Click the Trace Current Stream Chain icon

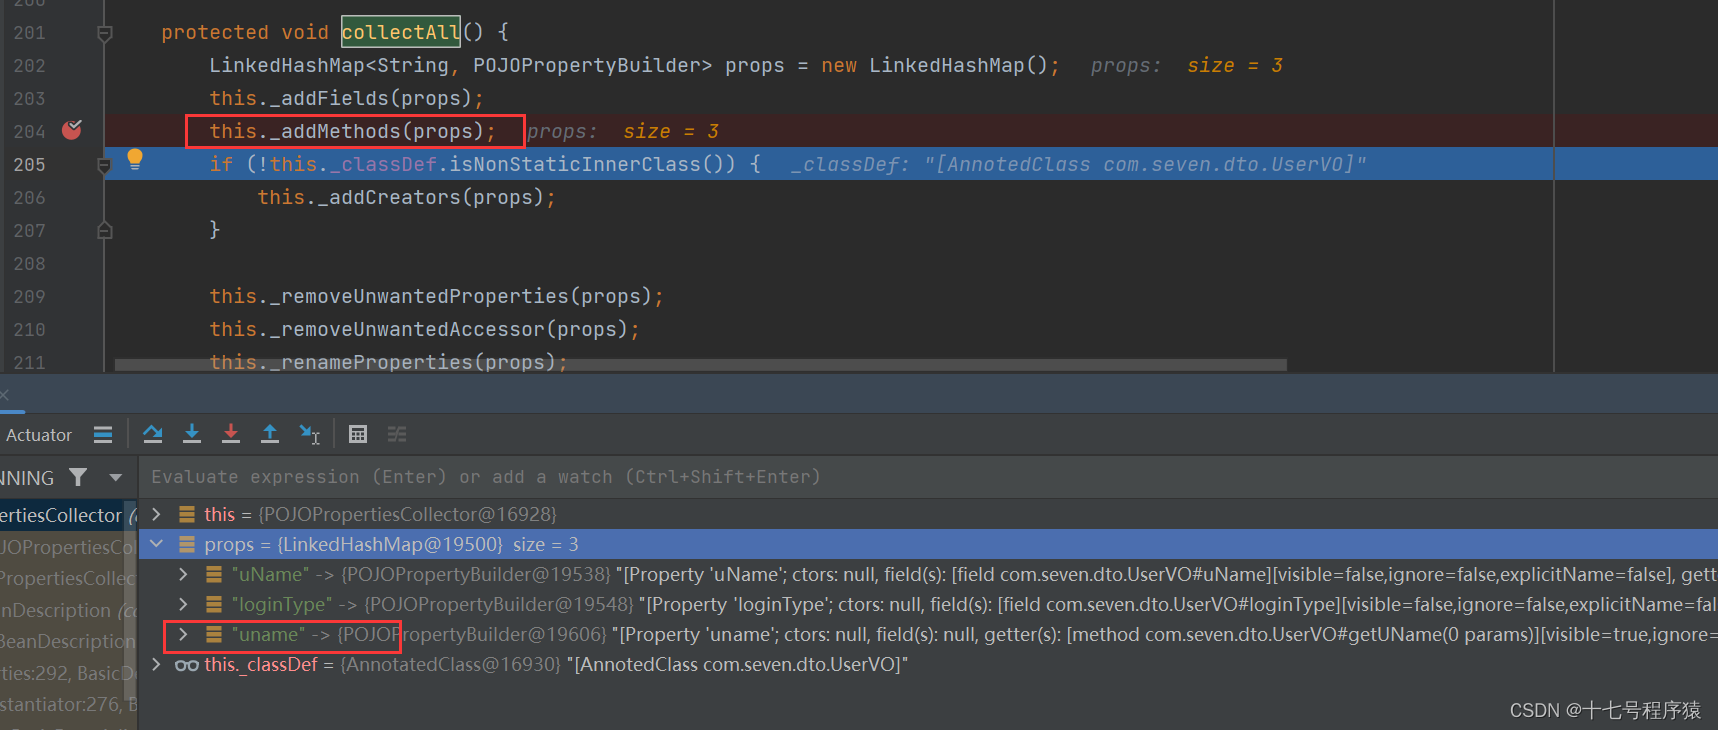coord(397,434)
